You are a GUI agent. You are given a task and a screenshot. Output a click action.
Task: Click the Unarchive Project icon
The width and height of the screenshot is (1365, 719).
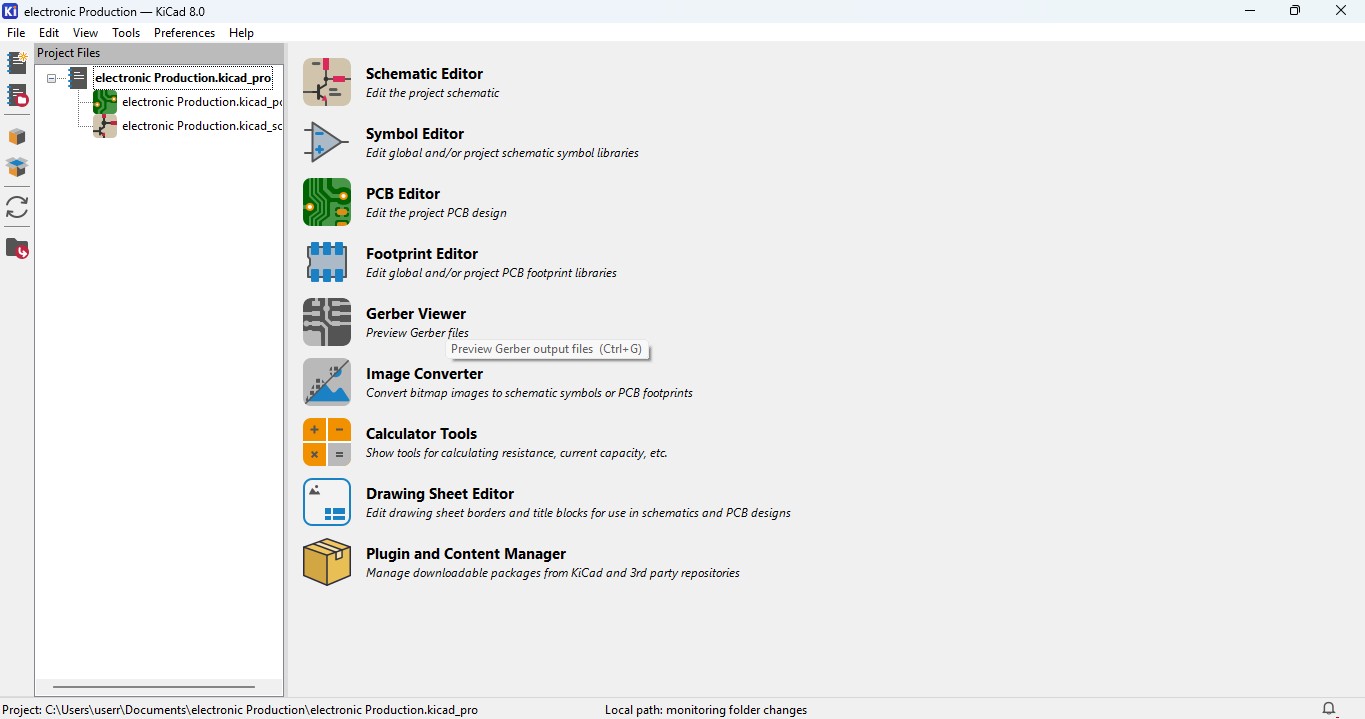[x=17, y=167]
